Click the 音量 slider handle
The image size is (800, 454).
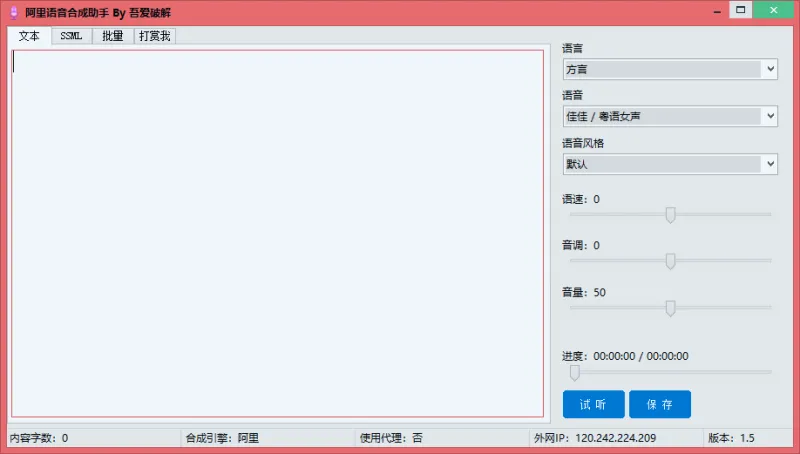click(x=670, y=308)
